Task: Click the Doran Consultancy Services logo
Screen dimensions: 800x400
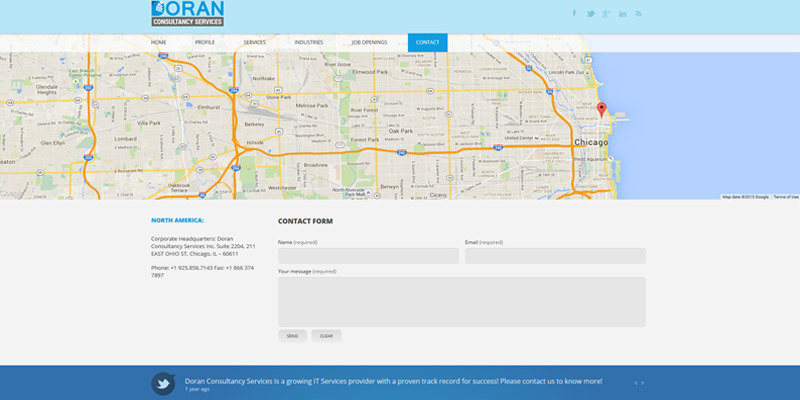Action: click(x=187, y=13)
